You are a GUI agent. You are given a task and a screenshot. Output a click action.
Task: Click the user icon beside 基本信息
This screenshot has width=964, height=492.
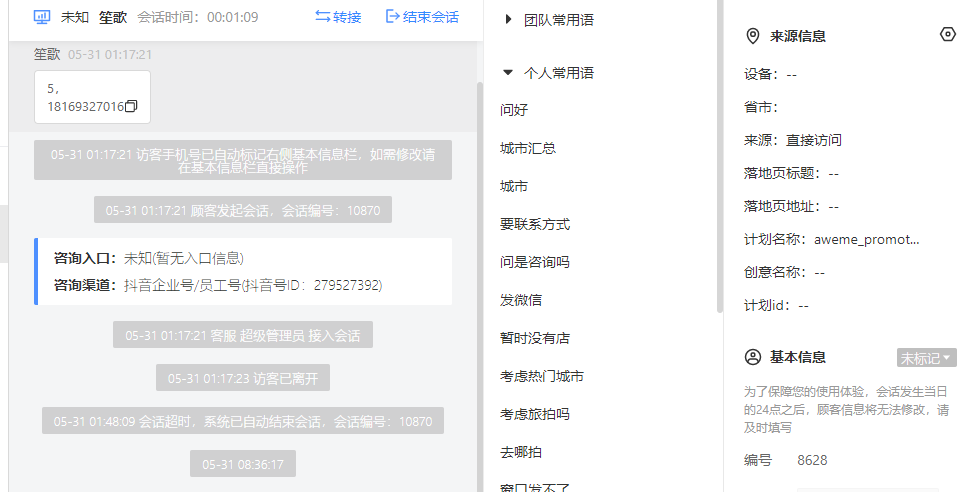pyautogui.click(x=753, y=357)
